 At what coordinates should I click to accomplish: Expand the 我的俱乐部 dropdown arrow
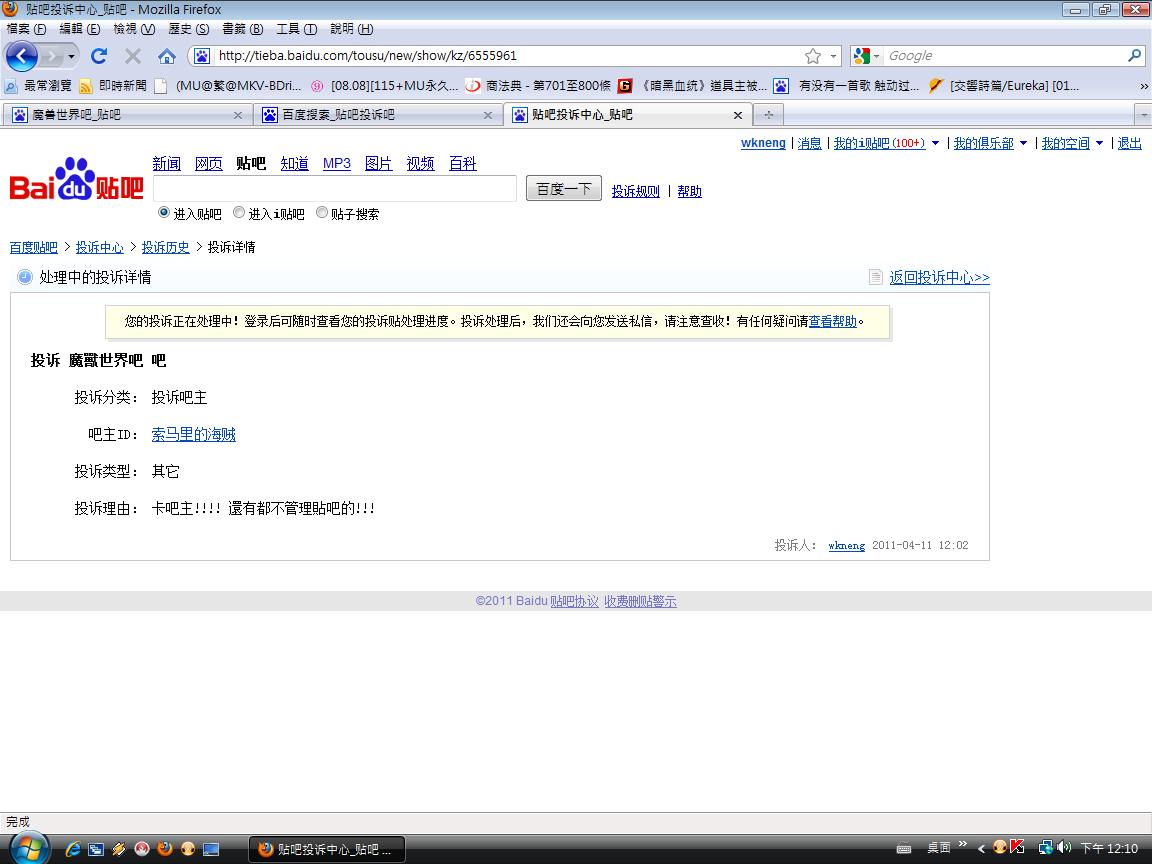click(x=1023, y=143)
